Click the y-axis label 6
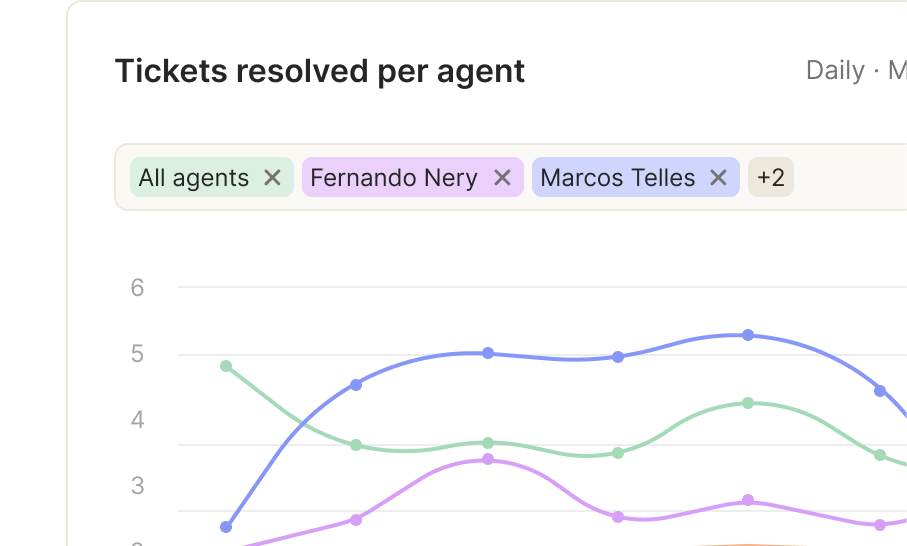Screen dimensions: 907x546 click(137, 287)
